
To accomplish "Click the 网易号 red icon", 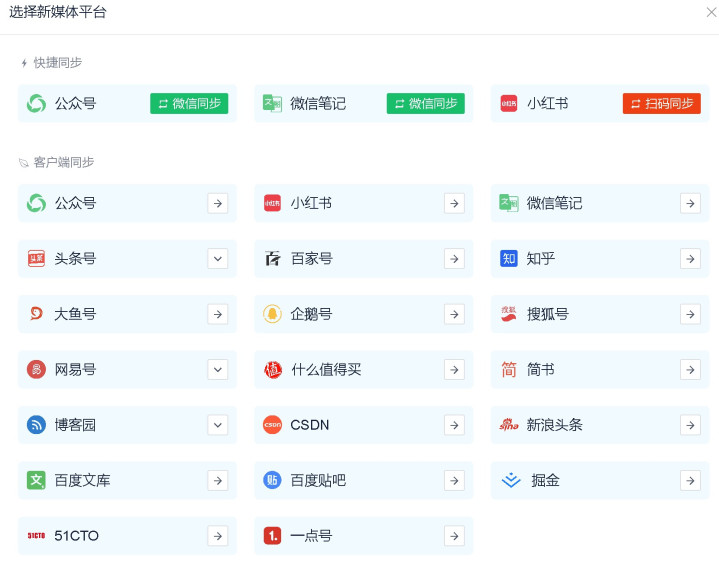I will (36, 370).
